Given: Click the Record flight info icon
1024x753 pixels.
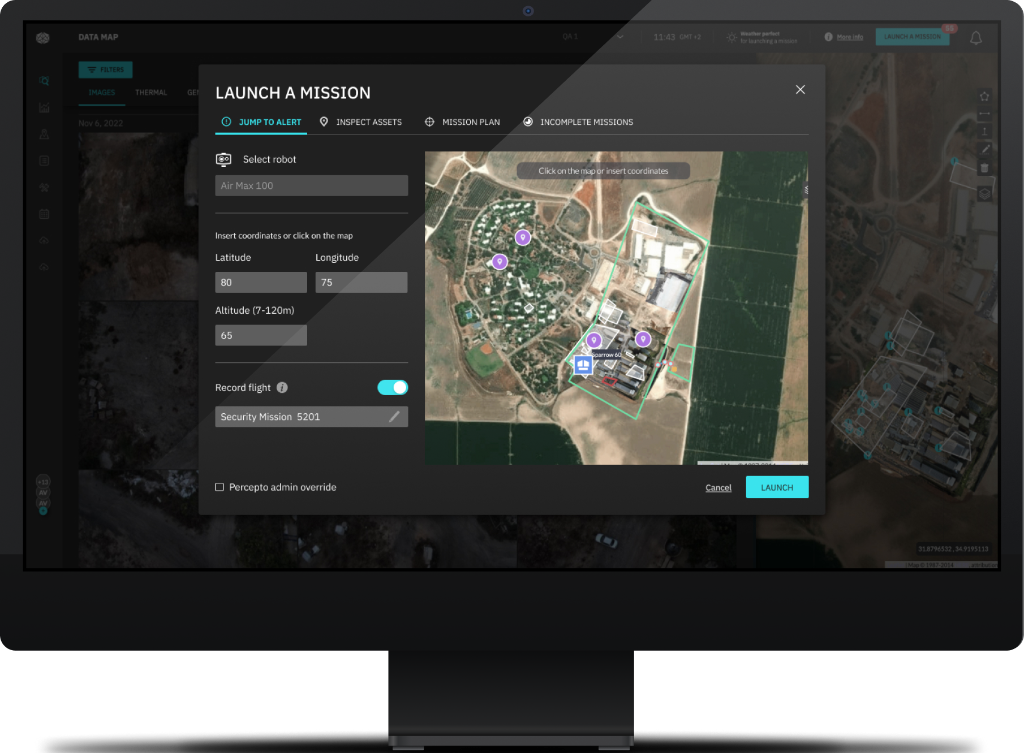Looking at the screenshot, I should pyautogui.click(x=282, y=387).
